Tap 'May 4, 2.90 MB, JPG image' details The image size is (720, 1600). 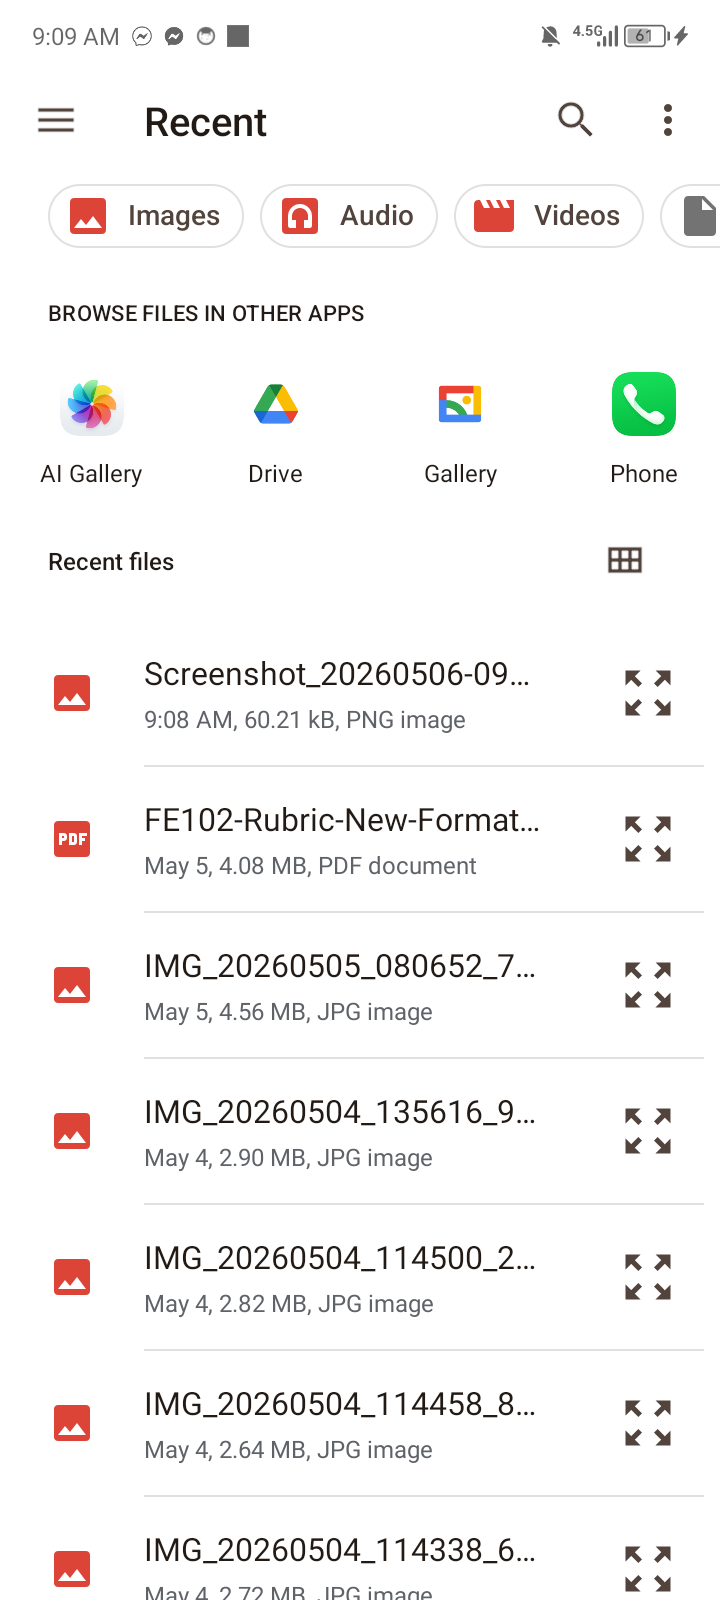point(289,1158)
